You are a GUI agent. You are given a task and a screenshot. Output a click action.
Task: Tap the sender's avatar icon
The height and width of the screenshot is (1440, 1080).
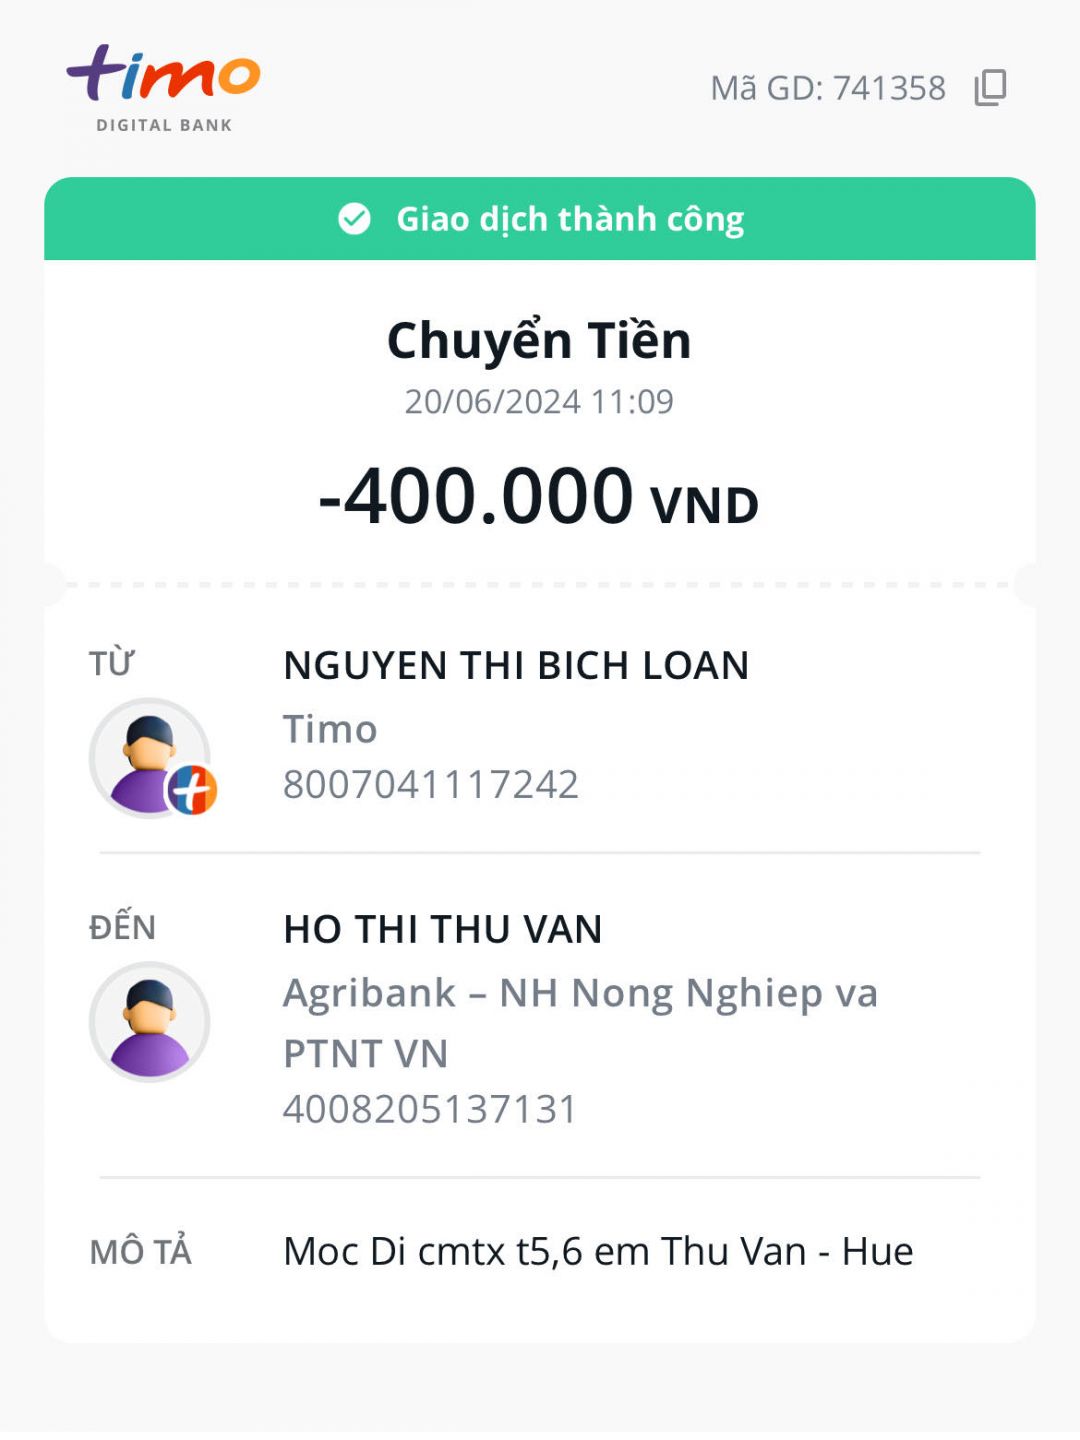(x=147, y=755)
